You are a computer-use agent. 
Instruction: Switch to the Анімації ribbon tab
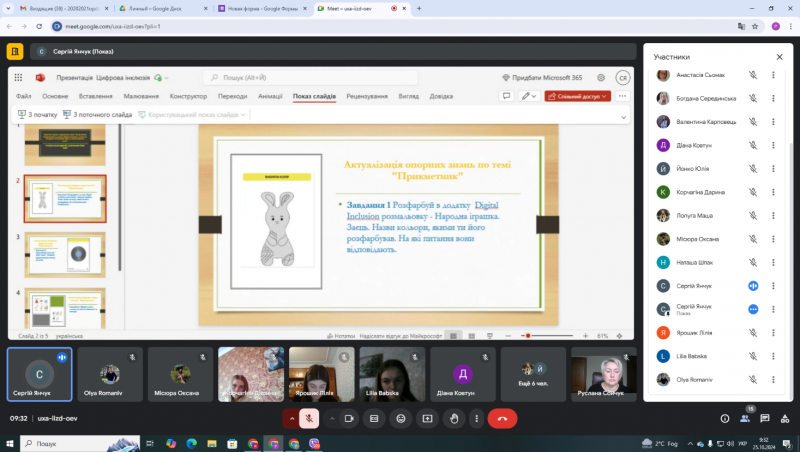point(270,96)
